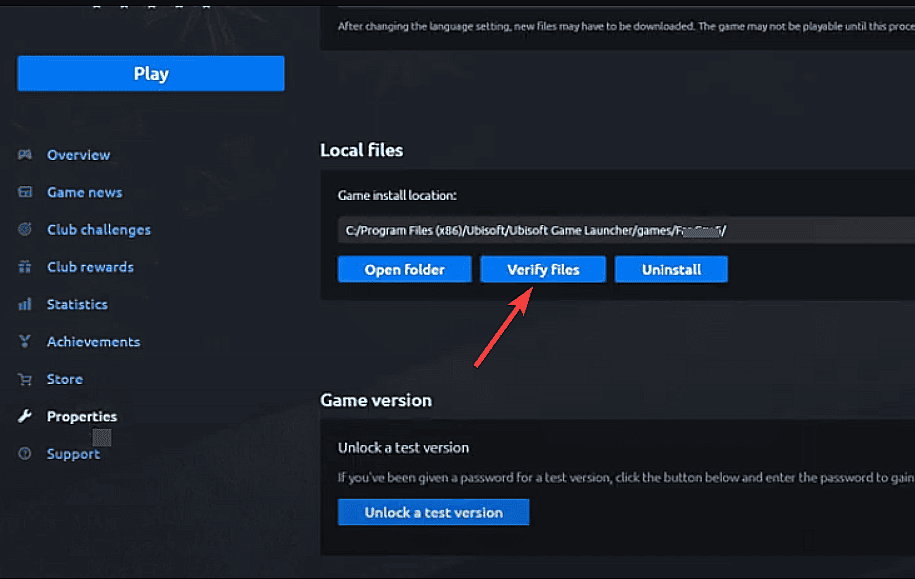Click the Statistics bar chart icon

[25, 304]
